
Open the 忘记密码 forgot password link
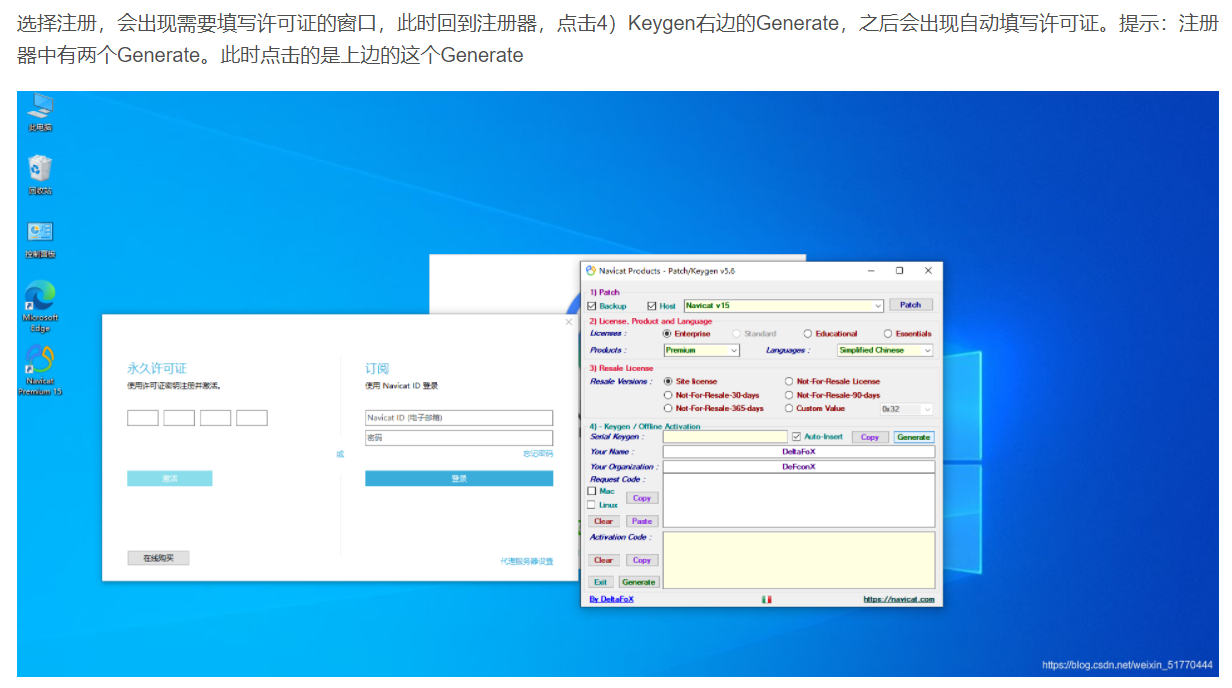coord(538,454)
